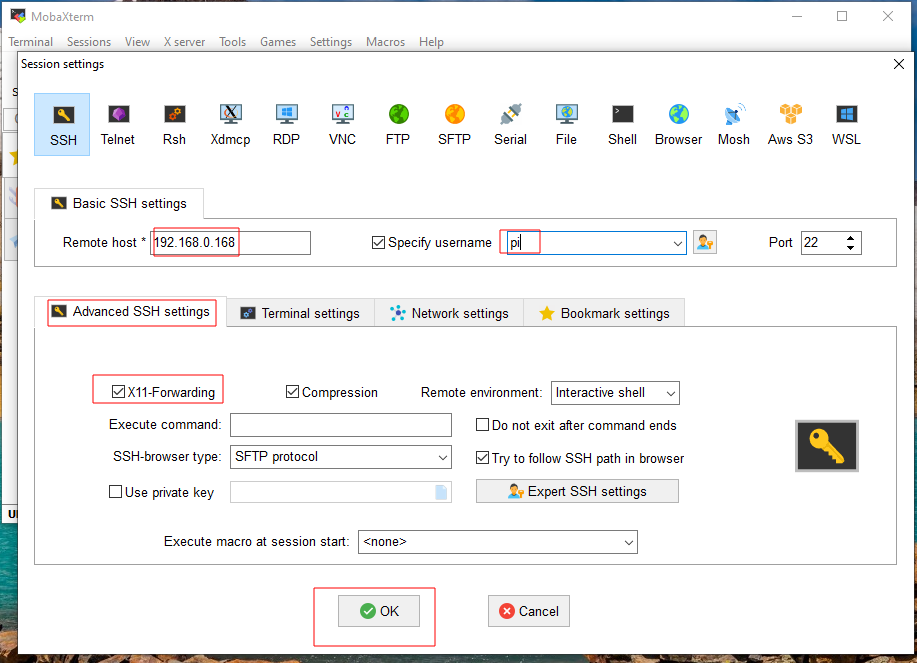Screen dimensions: 917x663
Task: Select the FTP session type
Action: click(x=398, y=125)
